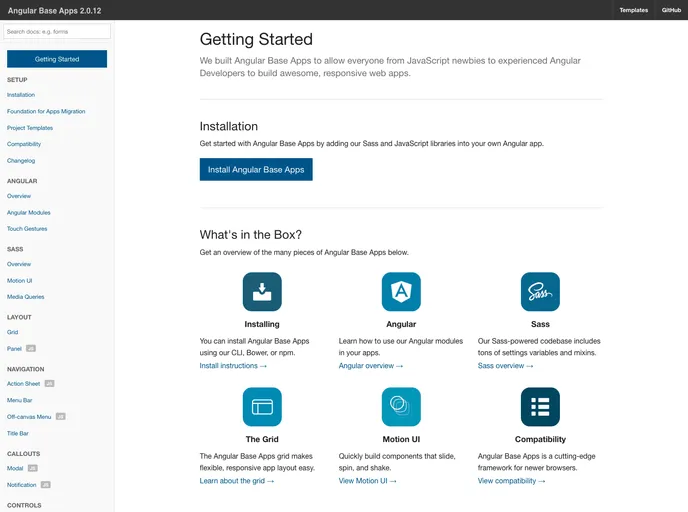Open Media Queries sidebar link
The image size is (688, 512).
tap(25, 297)
